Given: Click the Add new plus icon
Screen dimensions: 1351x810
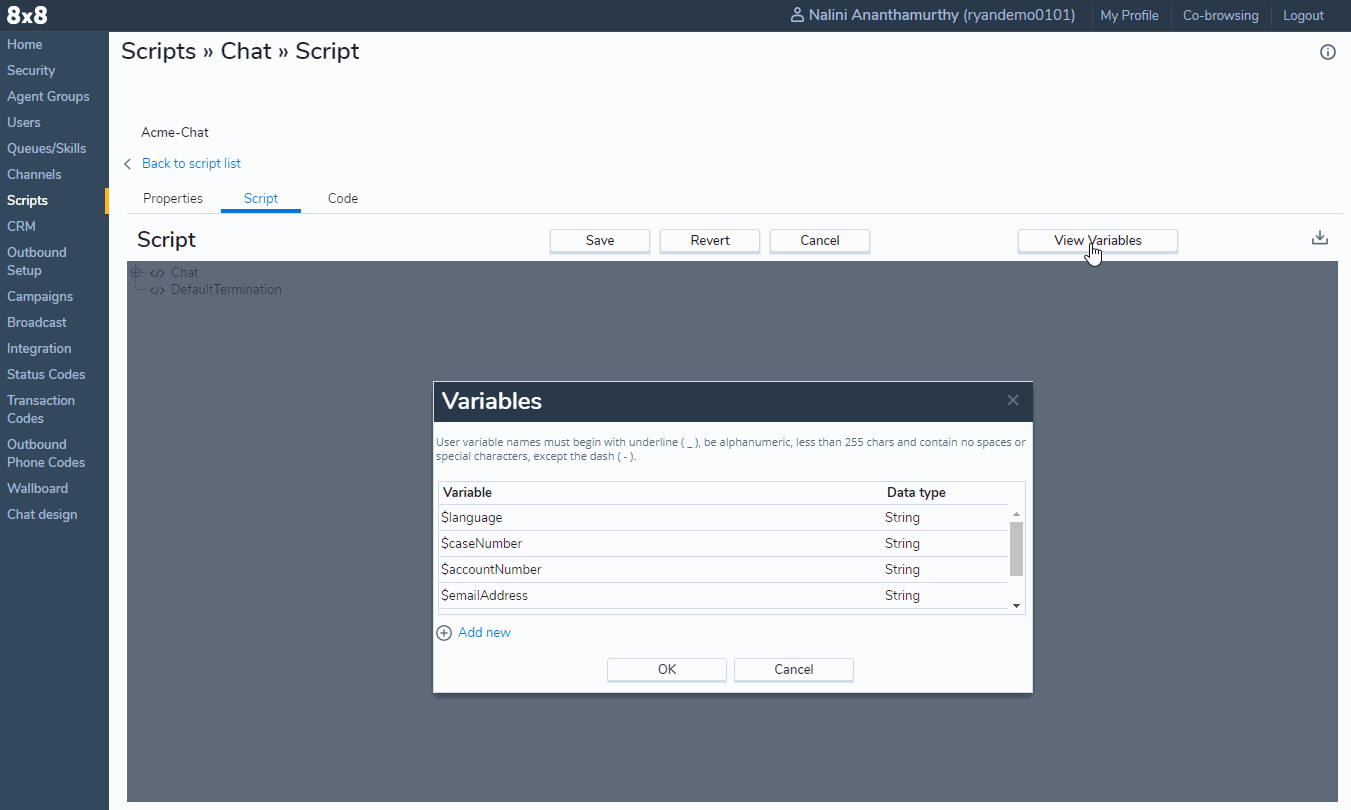Looking at the screenshot, I should pos(444,632).
